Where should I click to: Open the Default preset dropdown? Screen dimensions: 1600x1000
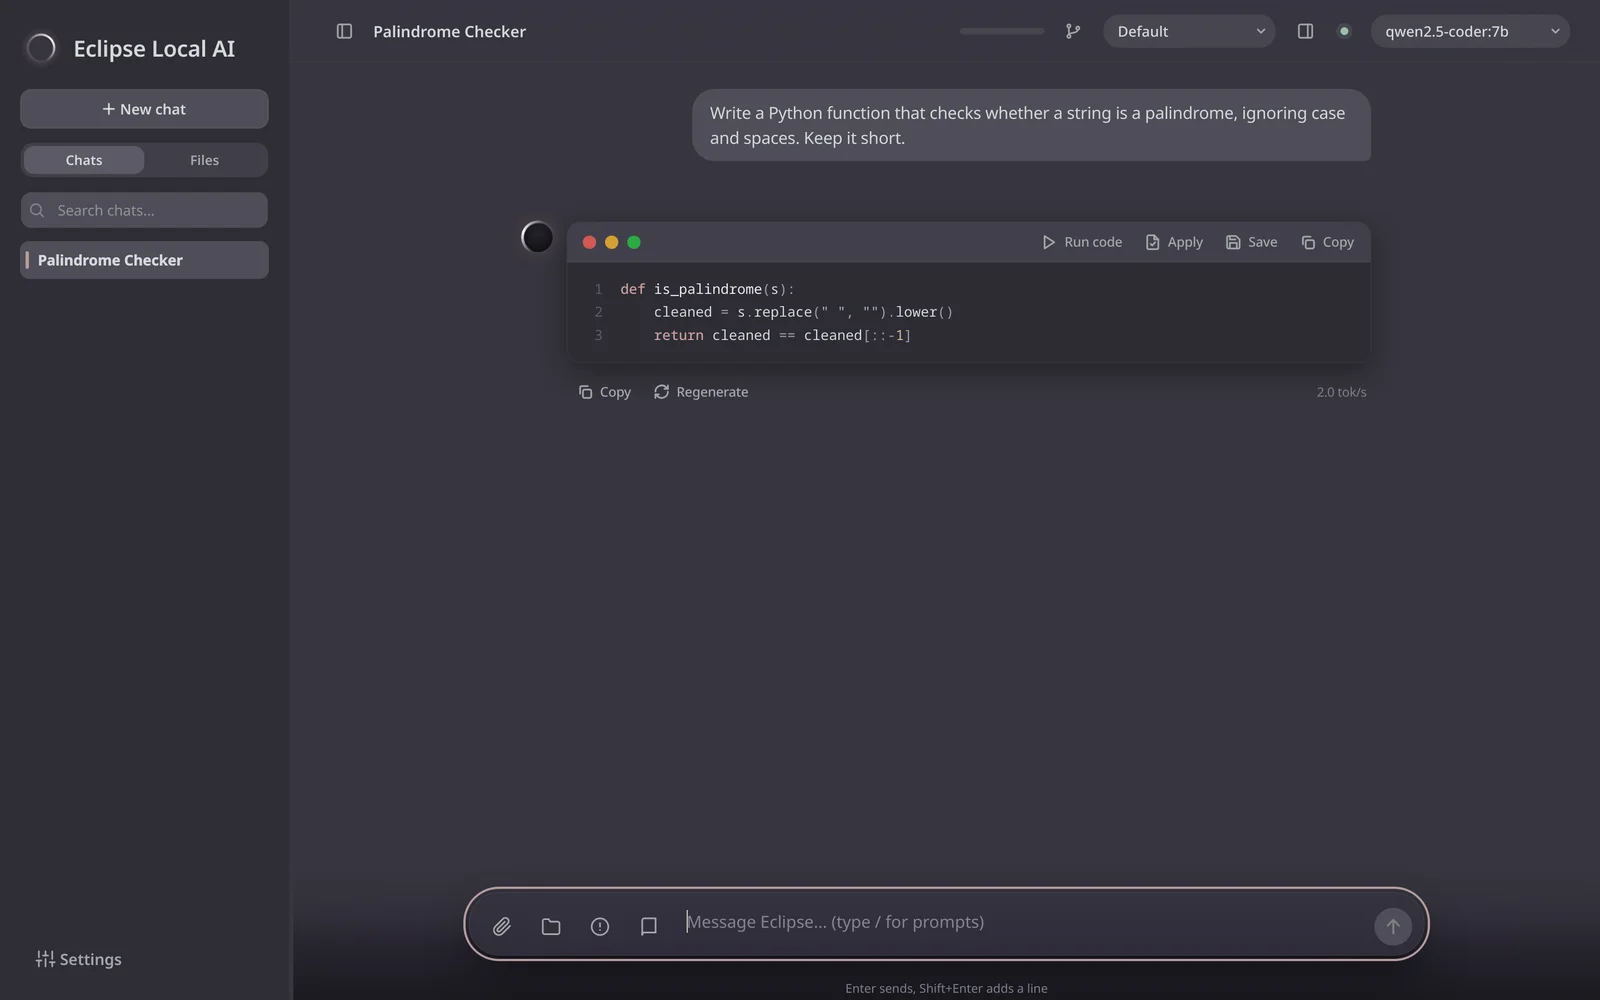point(1189,31)
